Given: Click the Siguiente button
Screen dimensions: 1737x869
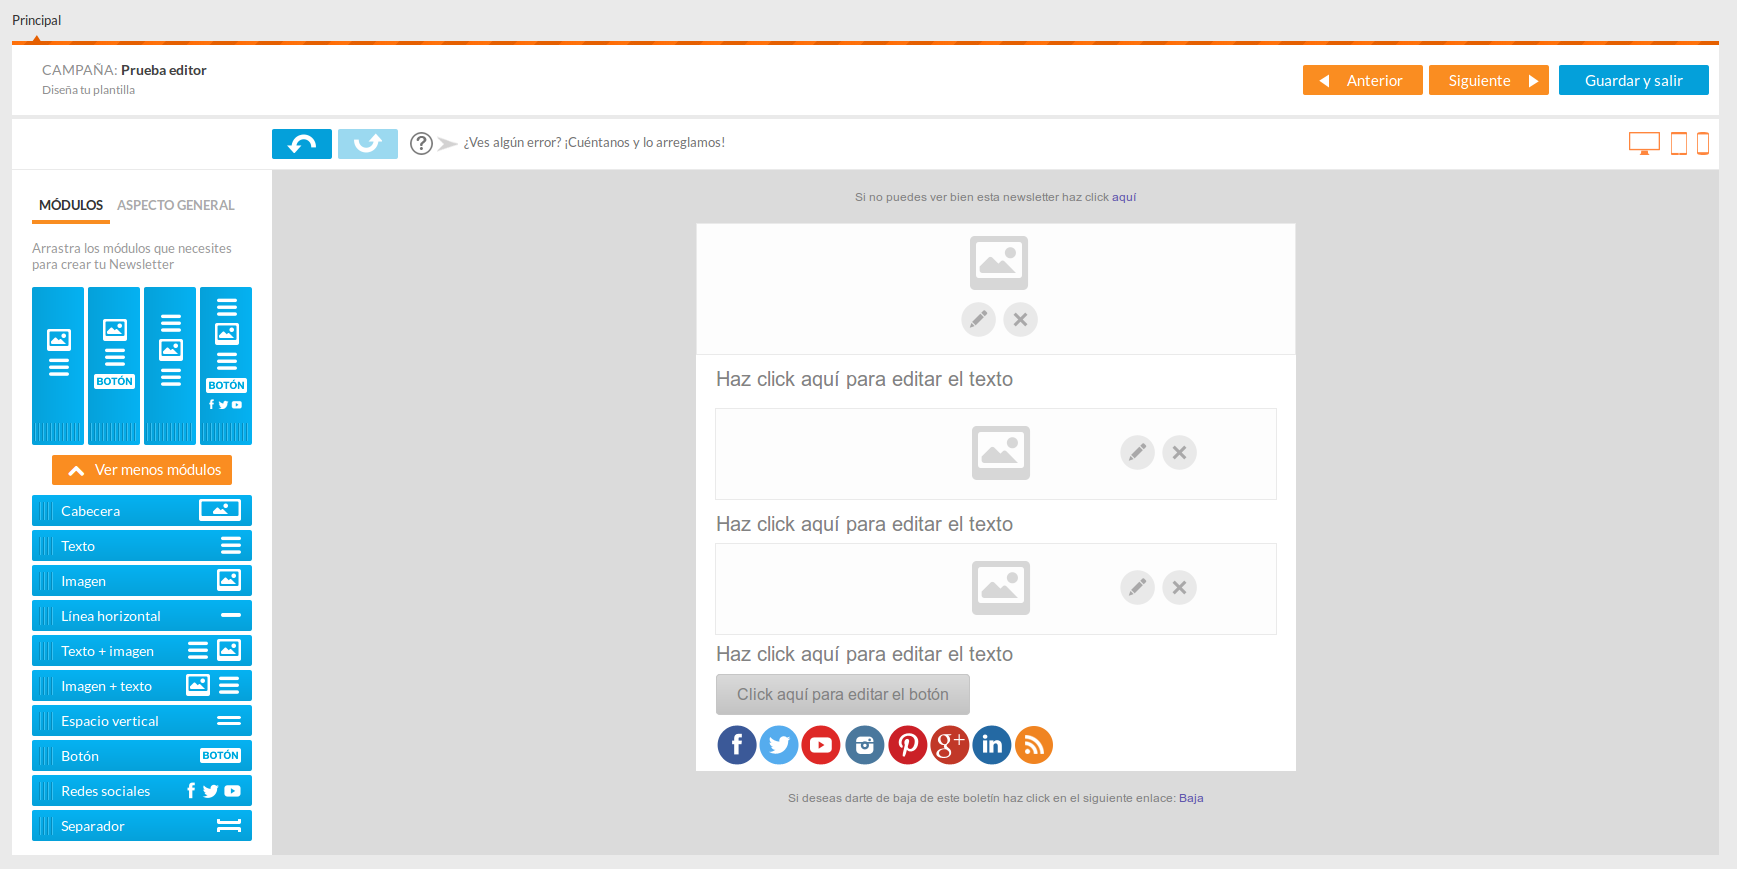Looking at the screenshot, I should [1488, 81].
